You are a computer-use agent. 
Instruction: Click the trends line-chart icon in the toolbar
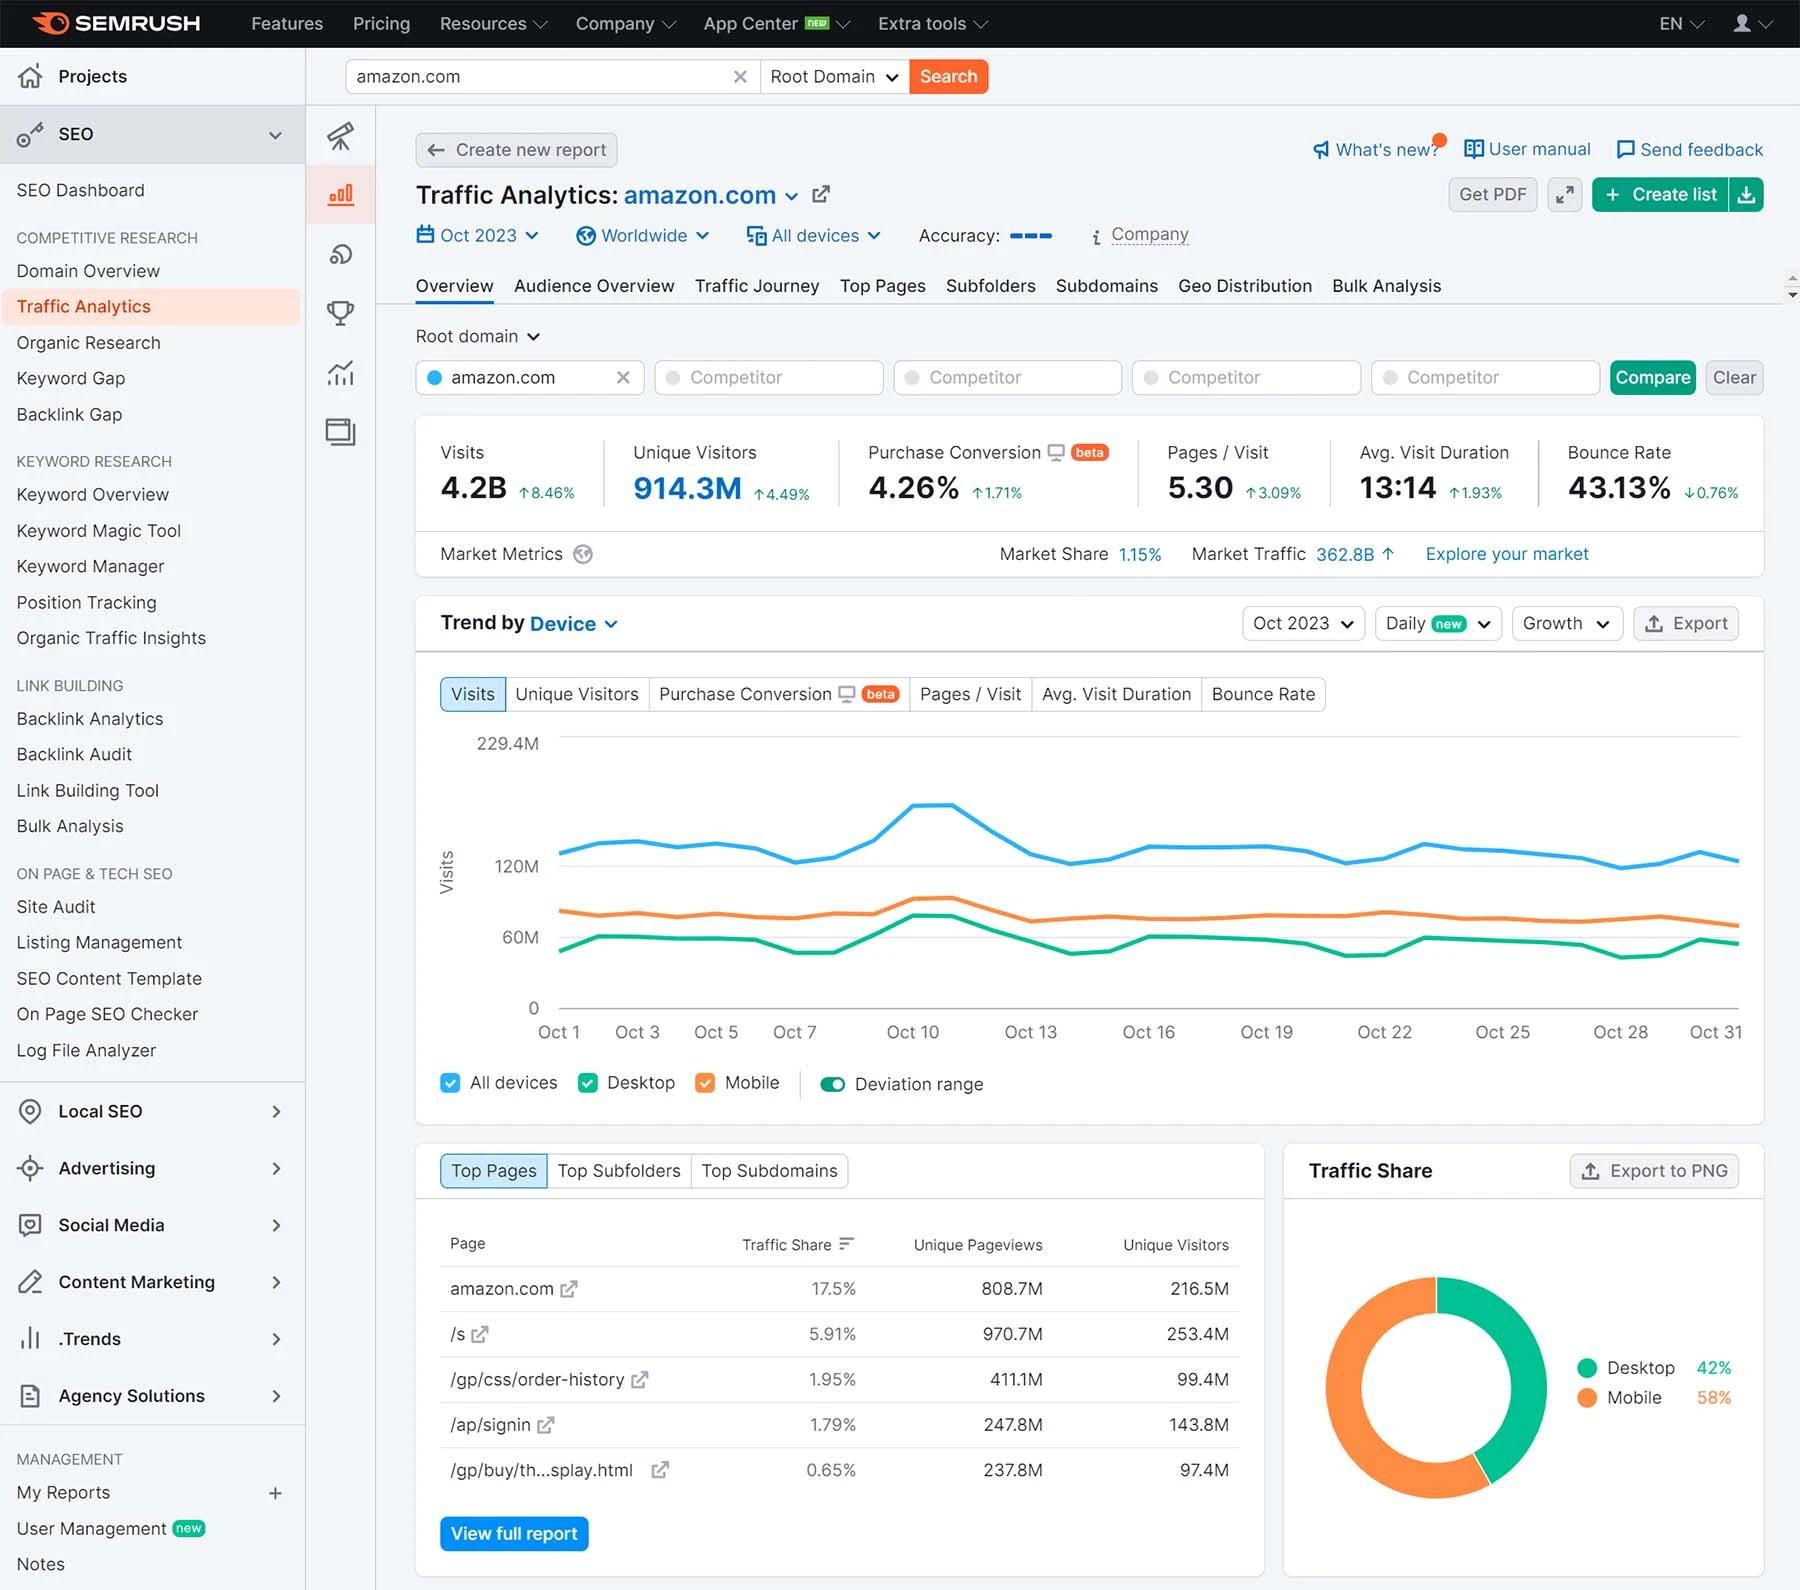coord(340,372)
